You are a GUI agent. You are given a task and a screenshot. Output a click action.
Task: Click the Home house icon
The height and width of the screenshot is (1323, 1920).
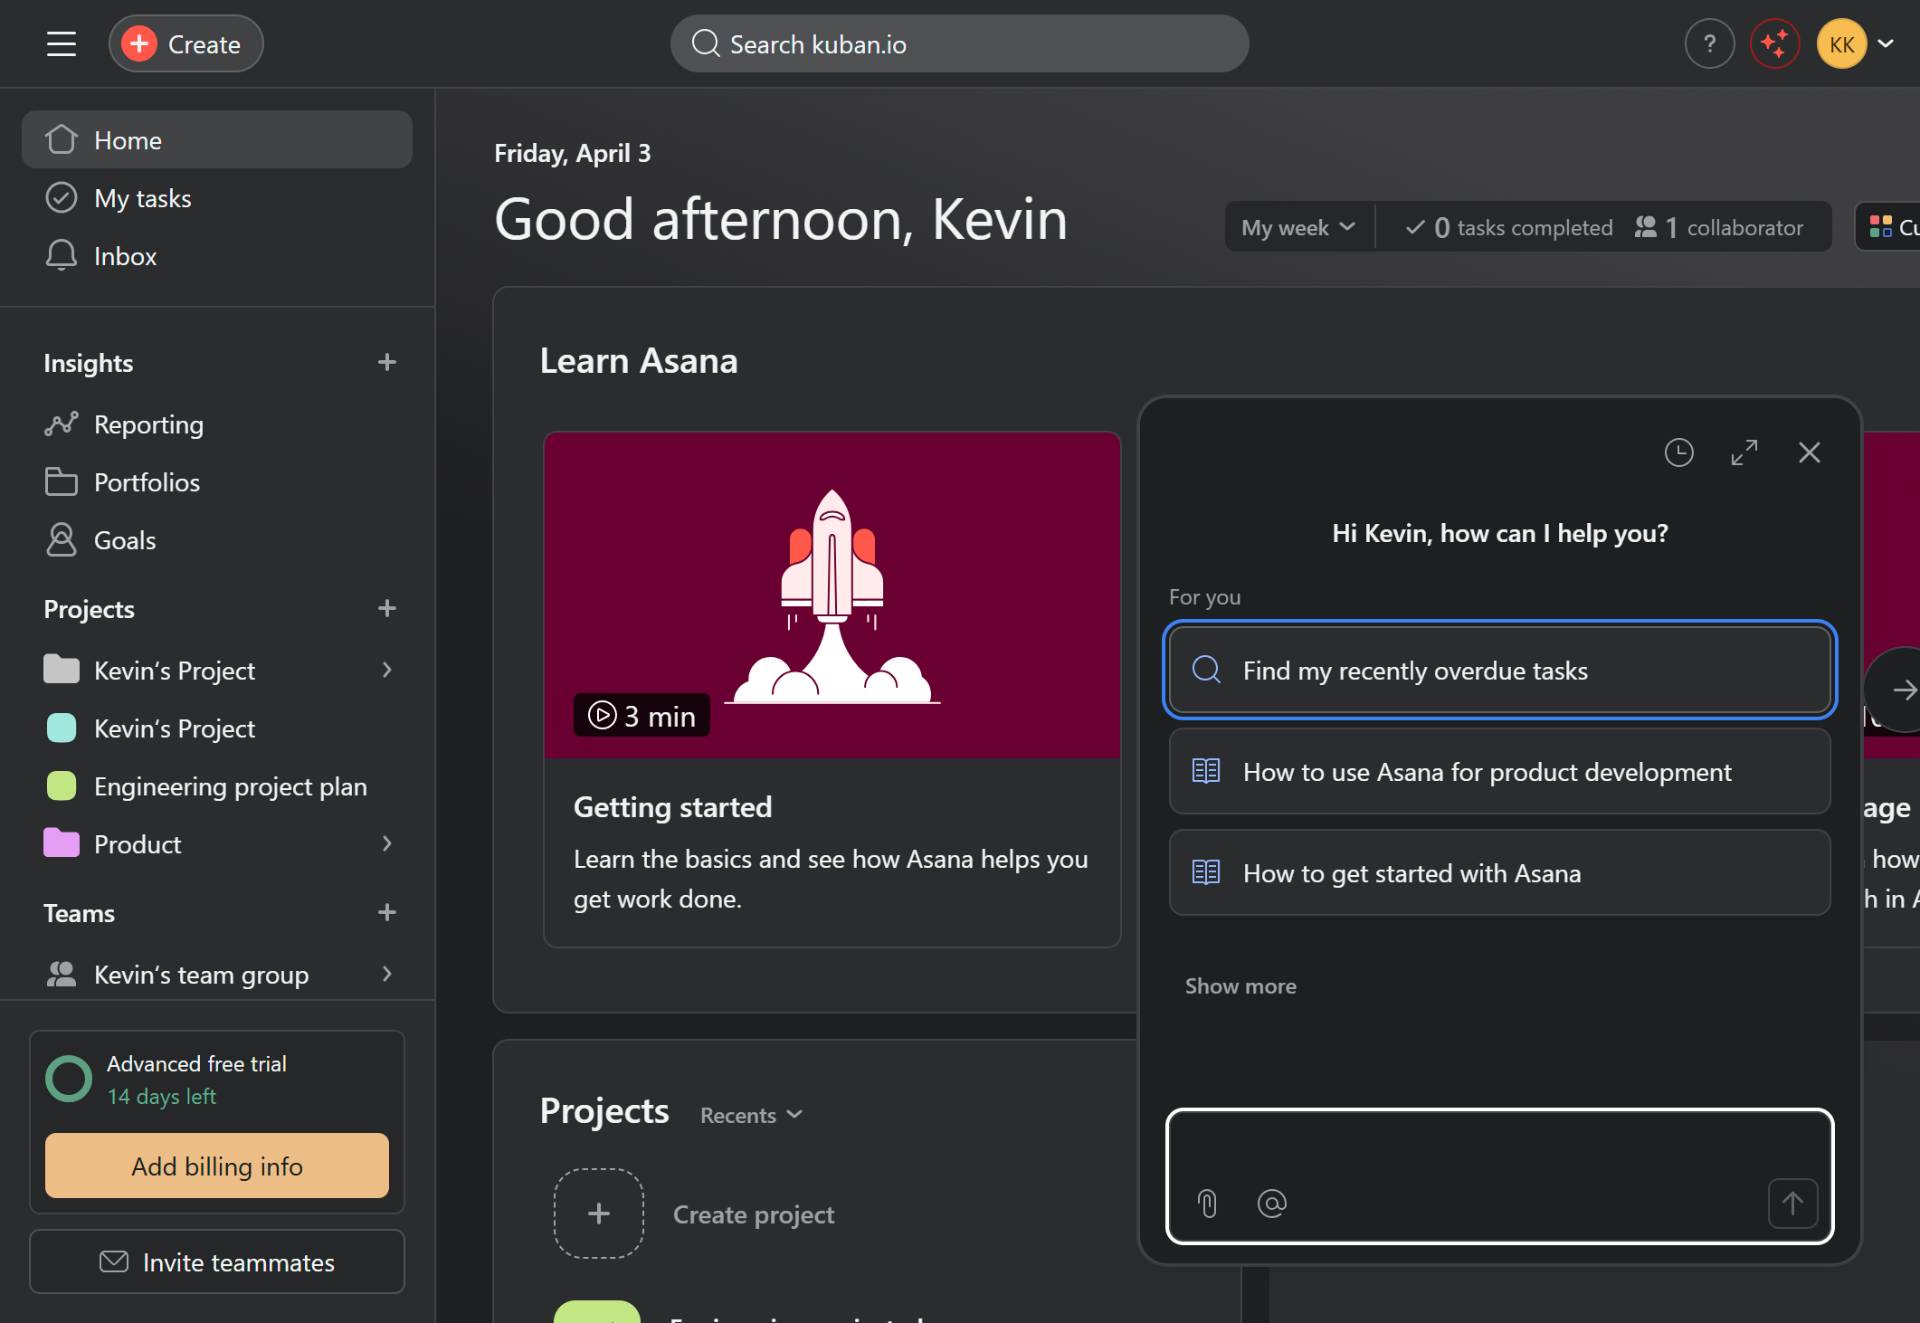coord(61,140)
